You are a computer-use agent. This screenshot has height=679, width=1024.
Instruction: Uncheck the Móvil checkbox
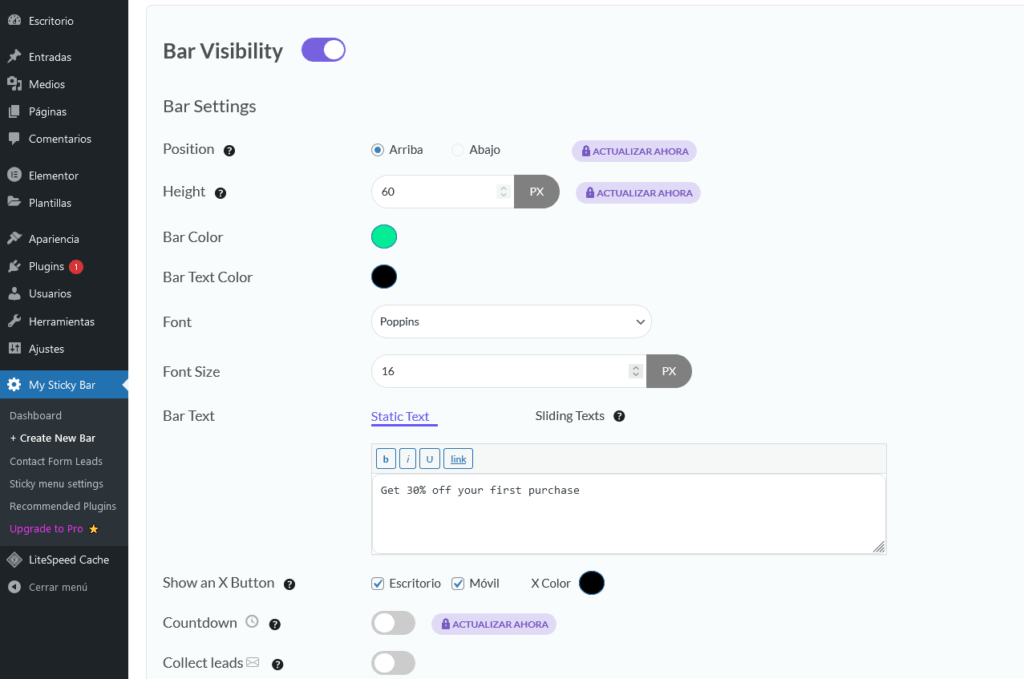[x=457, y=583]
